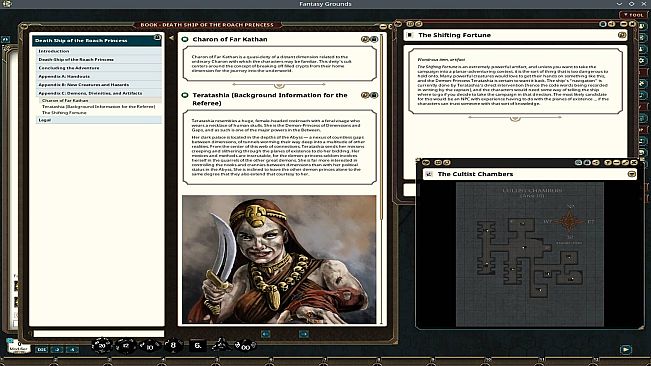Viewport: 651px width, 366px height.
Task: Click back arrow in Shifting Fortune window
Action: tap(398, 24)
